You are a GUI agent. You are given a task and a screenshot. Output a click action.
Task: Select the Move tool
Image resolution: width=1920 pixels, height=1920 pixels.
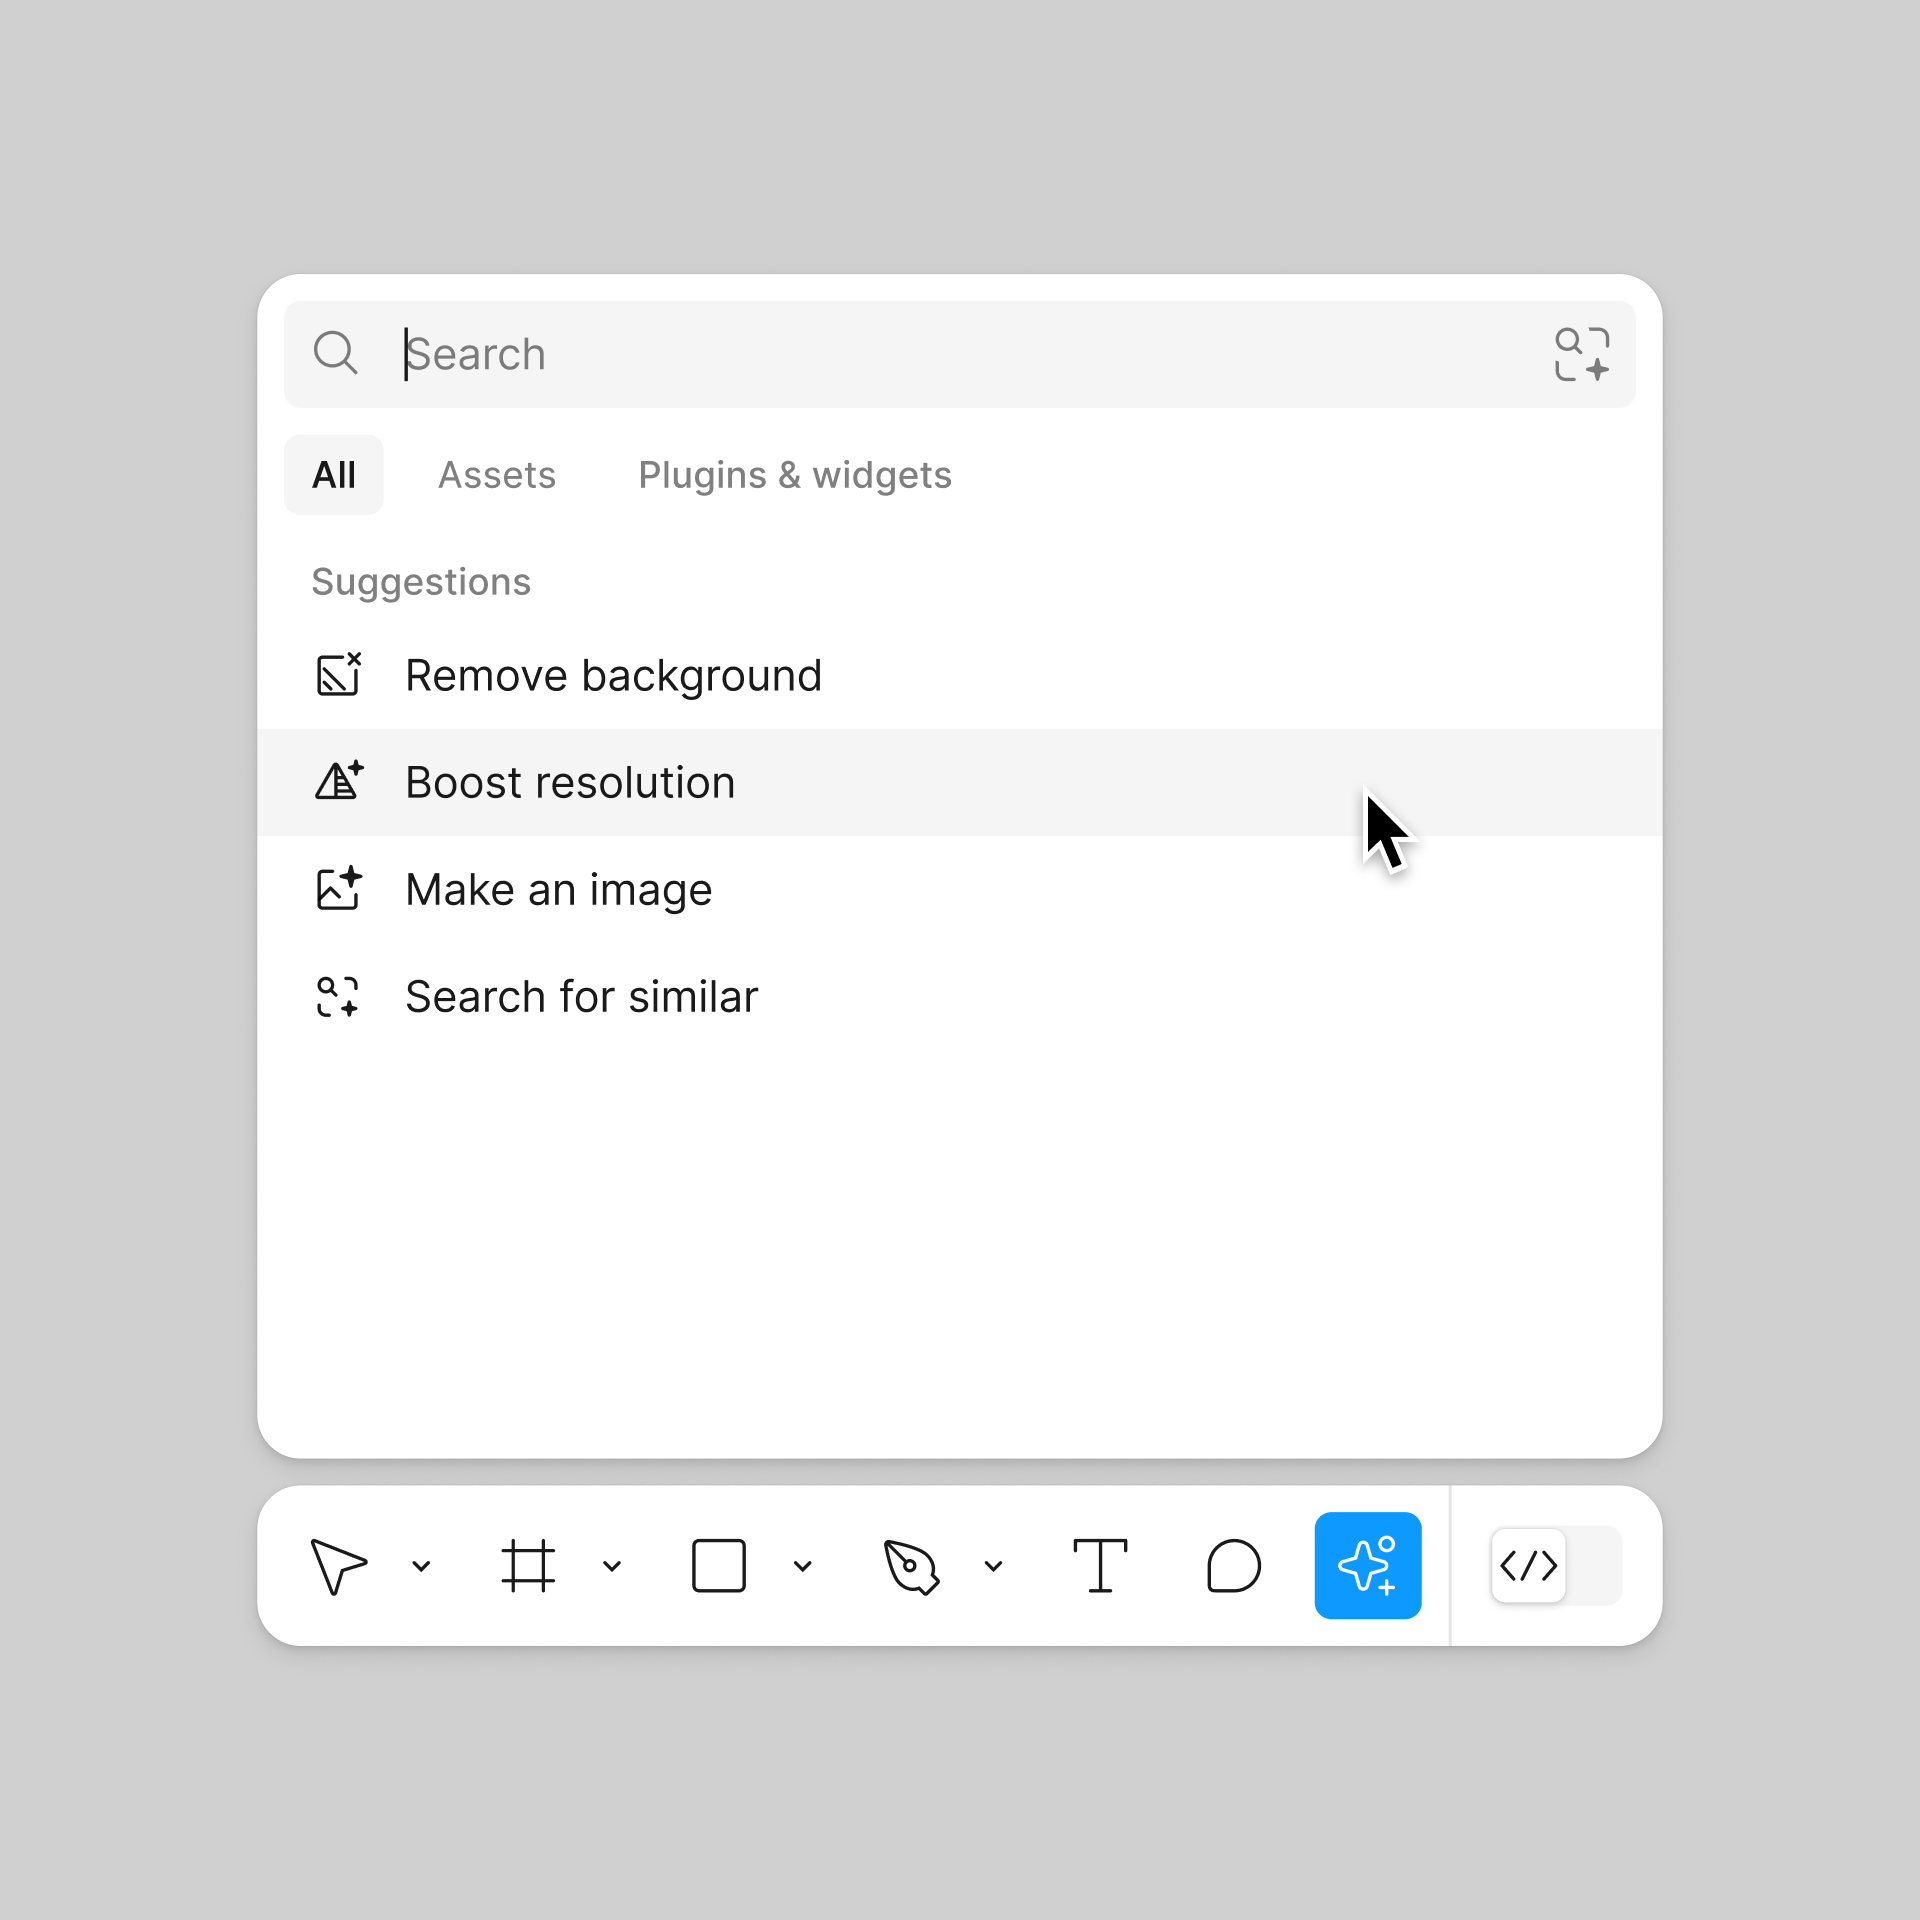click(x=340, y=1565)
